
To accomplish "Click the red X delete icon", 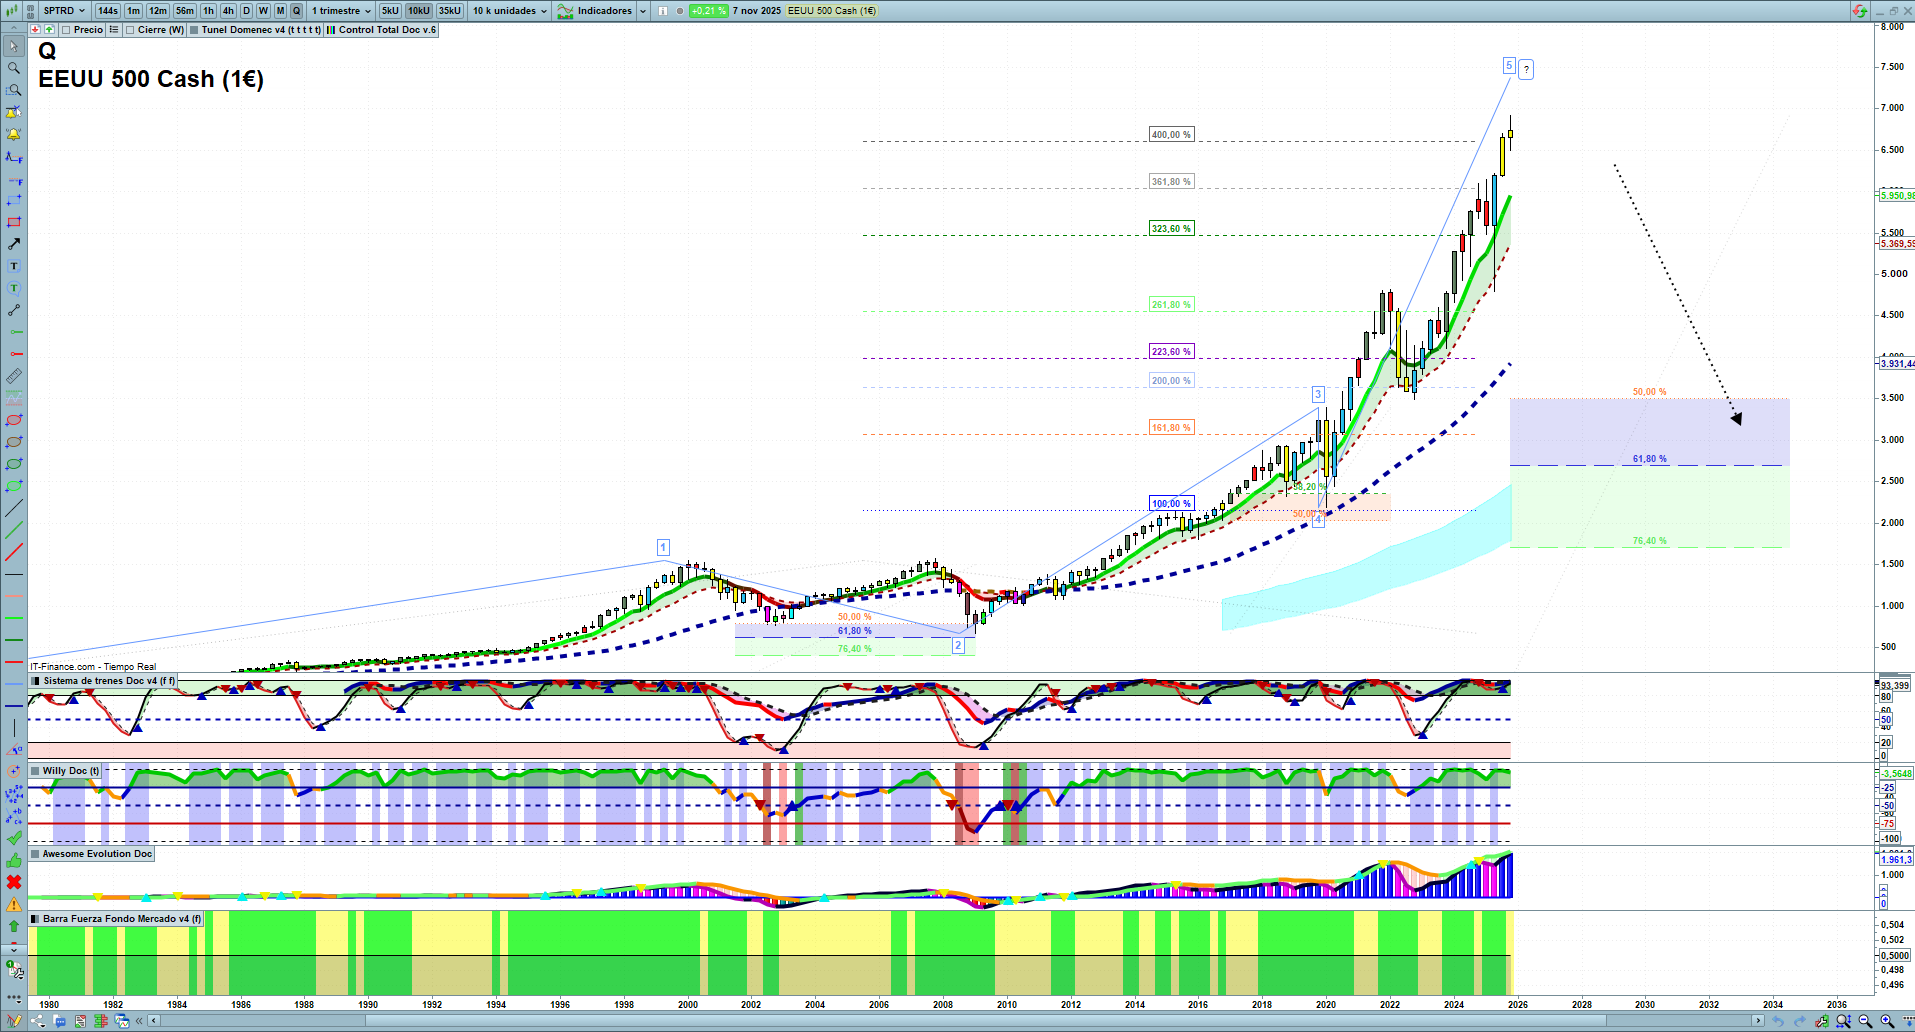I will click(14, 882).
